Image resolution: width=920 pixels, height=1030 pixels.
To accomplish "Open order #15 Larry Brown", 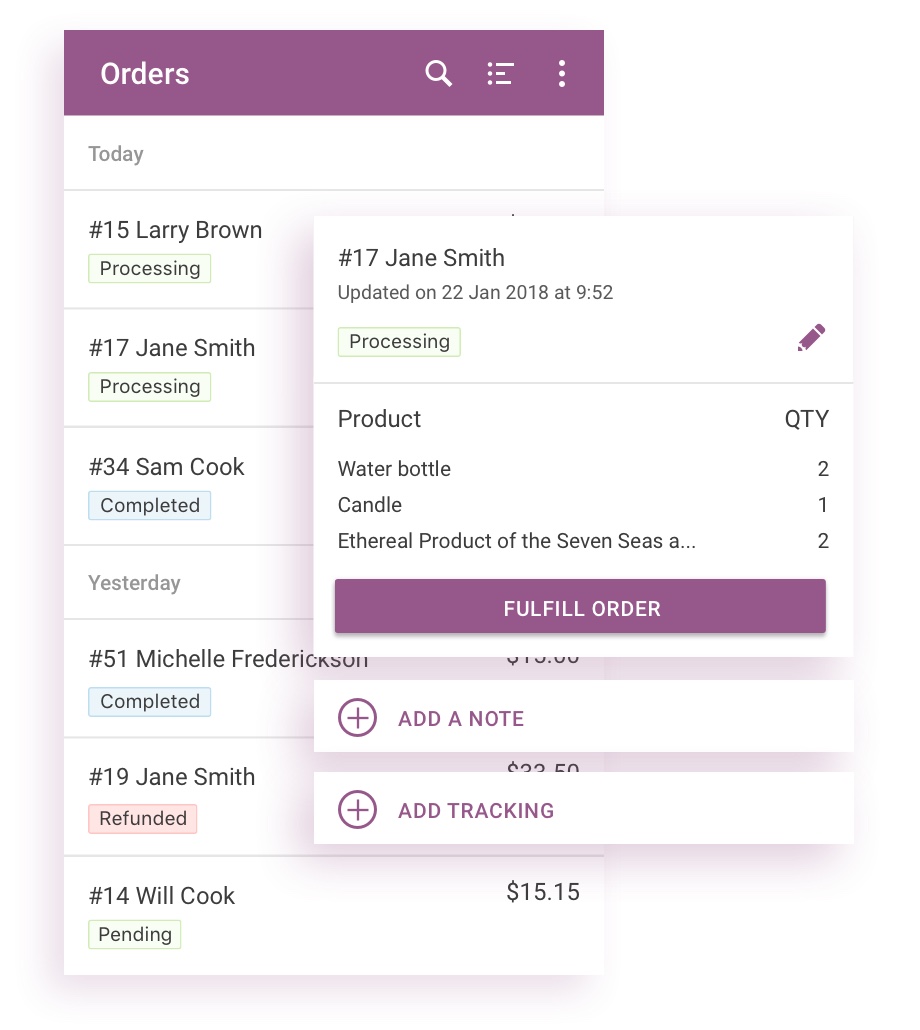I will click(x=175, y=230).
